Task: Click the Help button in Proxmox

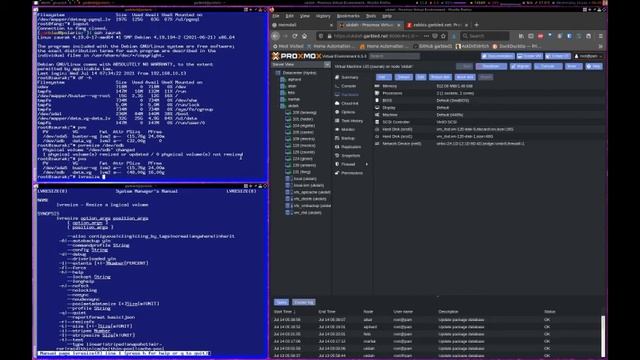Action: [x=594, y=66]
